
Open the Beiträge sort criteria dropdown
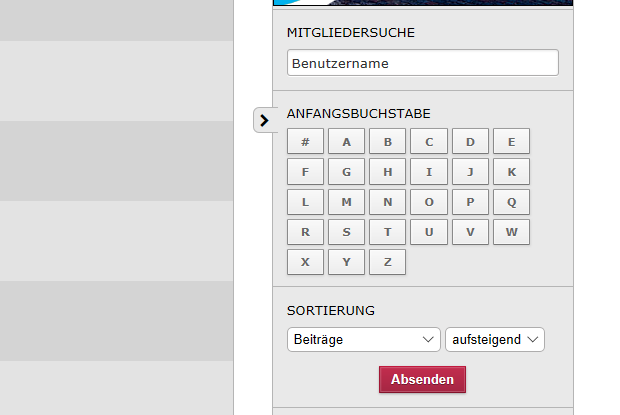pos(363,340)
